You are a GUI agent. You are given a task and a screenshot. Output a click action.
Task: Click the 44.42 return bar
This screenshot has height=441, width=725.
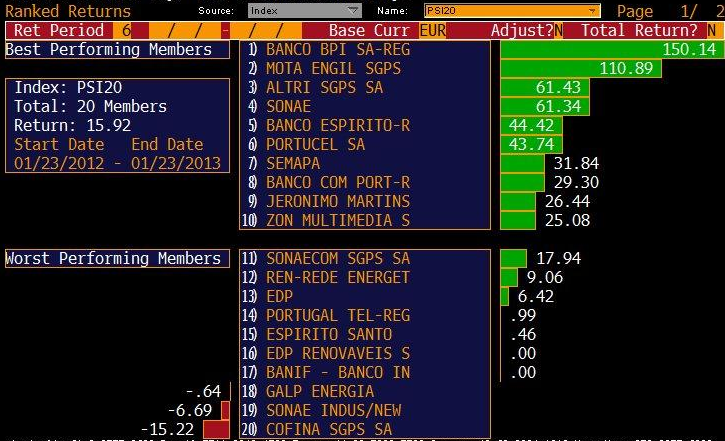[531, 125]
